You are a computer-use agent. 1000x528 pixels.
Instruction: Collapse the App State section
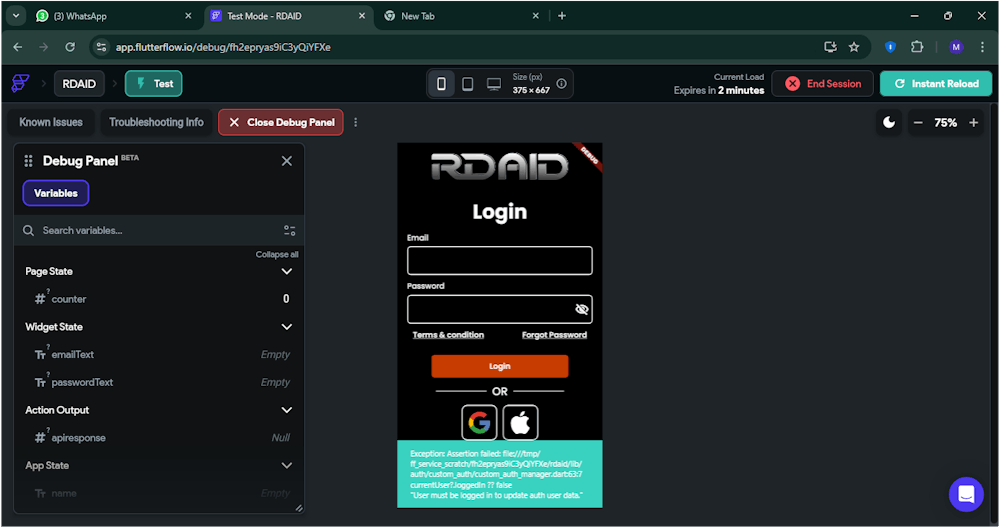point(287,466)
